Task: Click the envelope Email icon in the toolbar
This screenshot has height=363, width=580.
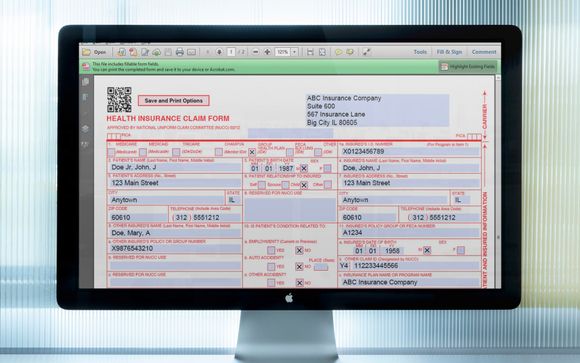Action: point(191,52)
